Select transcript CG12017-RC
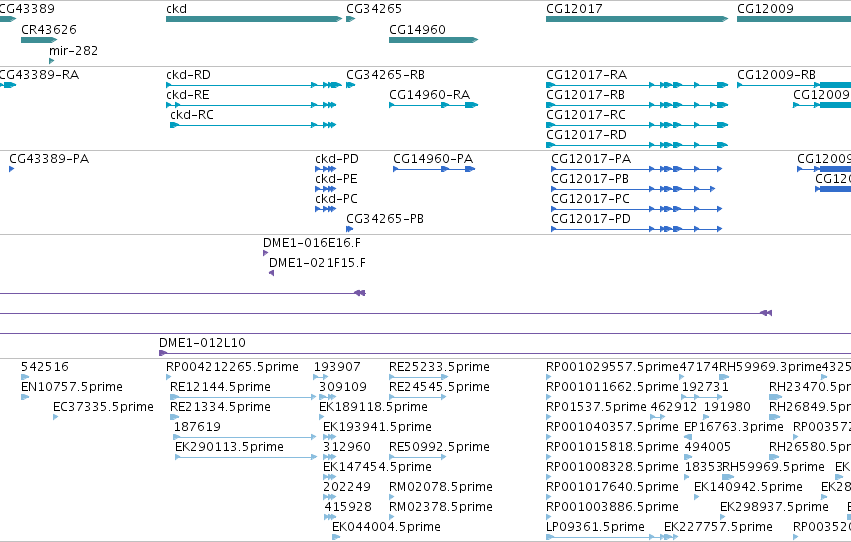 click(x=637, y=125)
